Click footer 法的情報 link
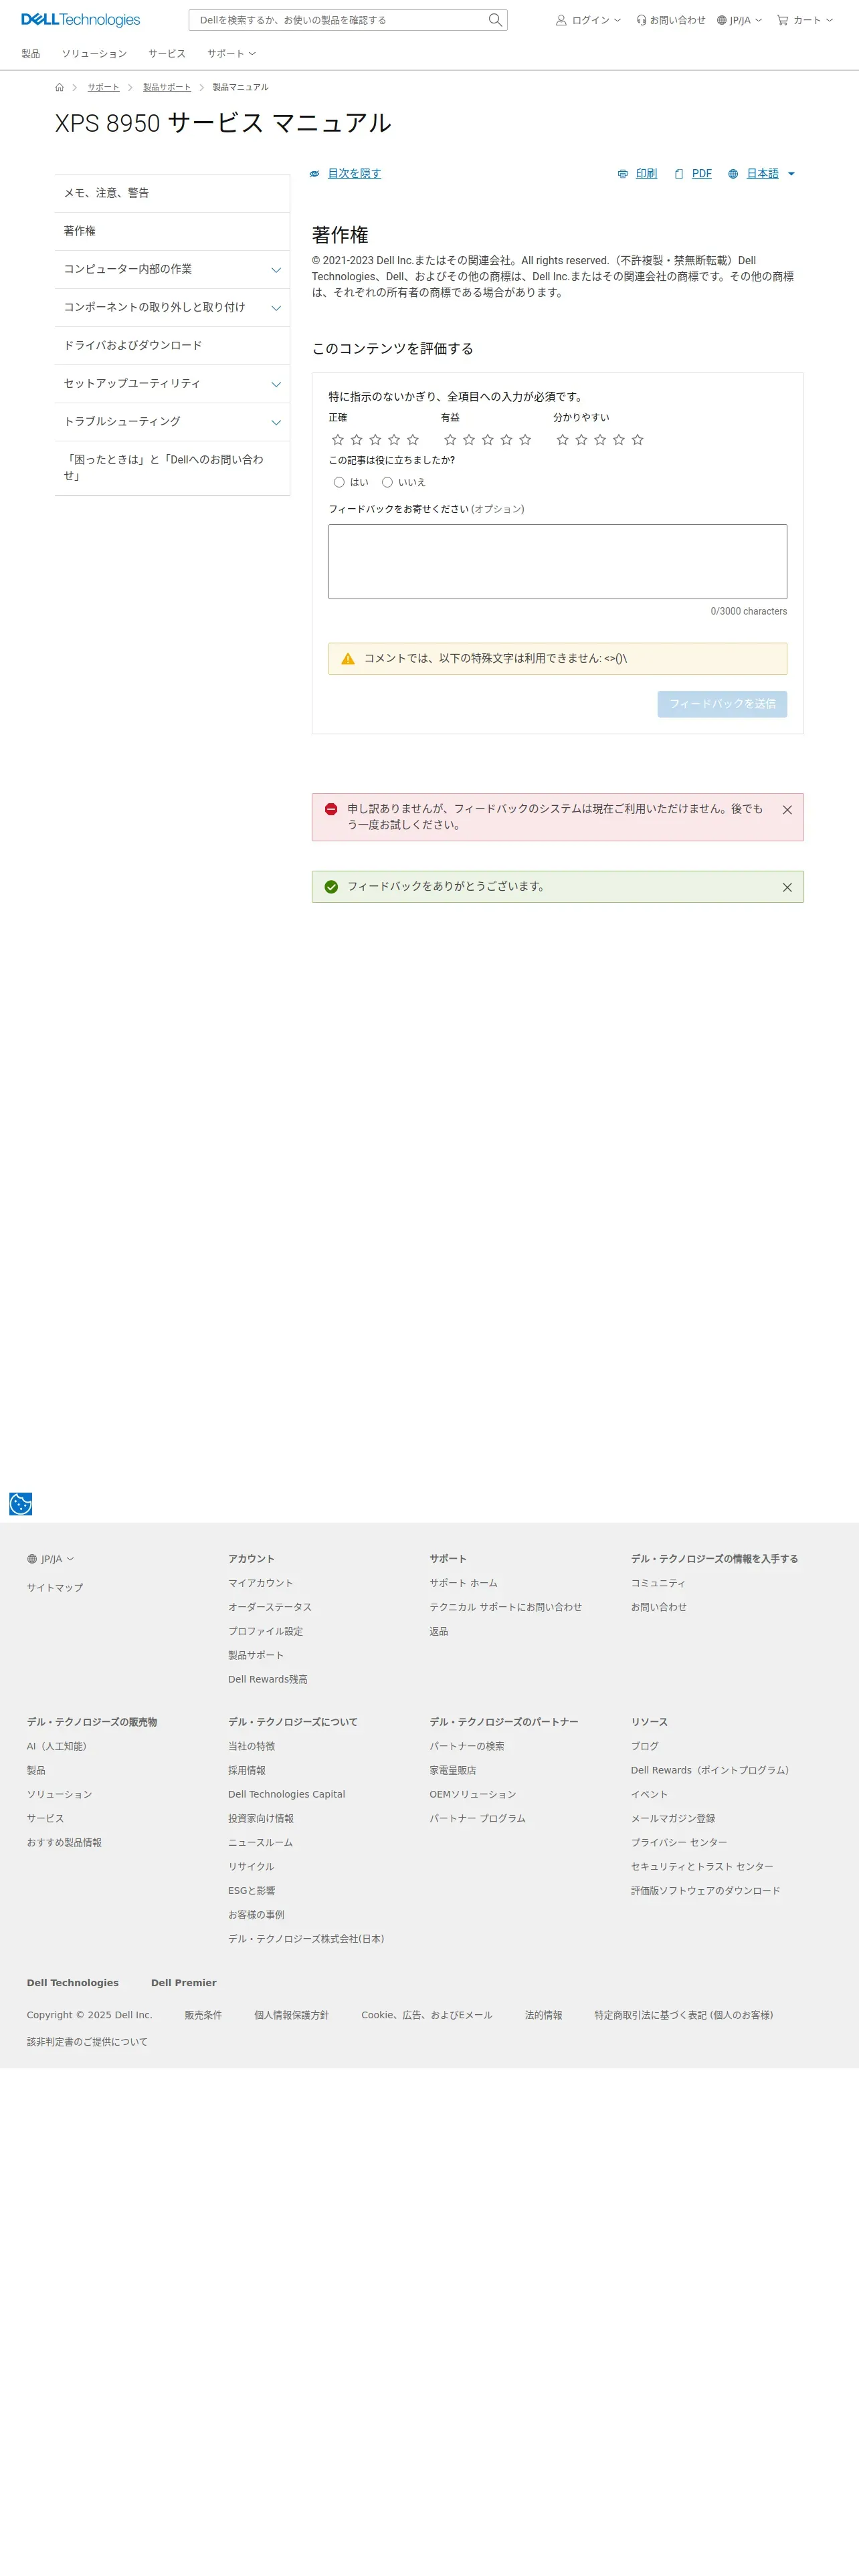 tap(543, 2016)
